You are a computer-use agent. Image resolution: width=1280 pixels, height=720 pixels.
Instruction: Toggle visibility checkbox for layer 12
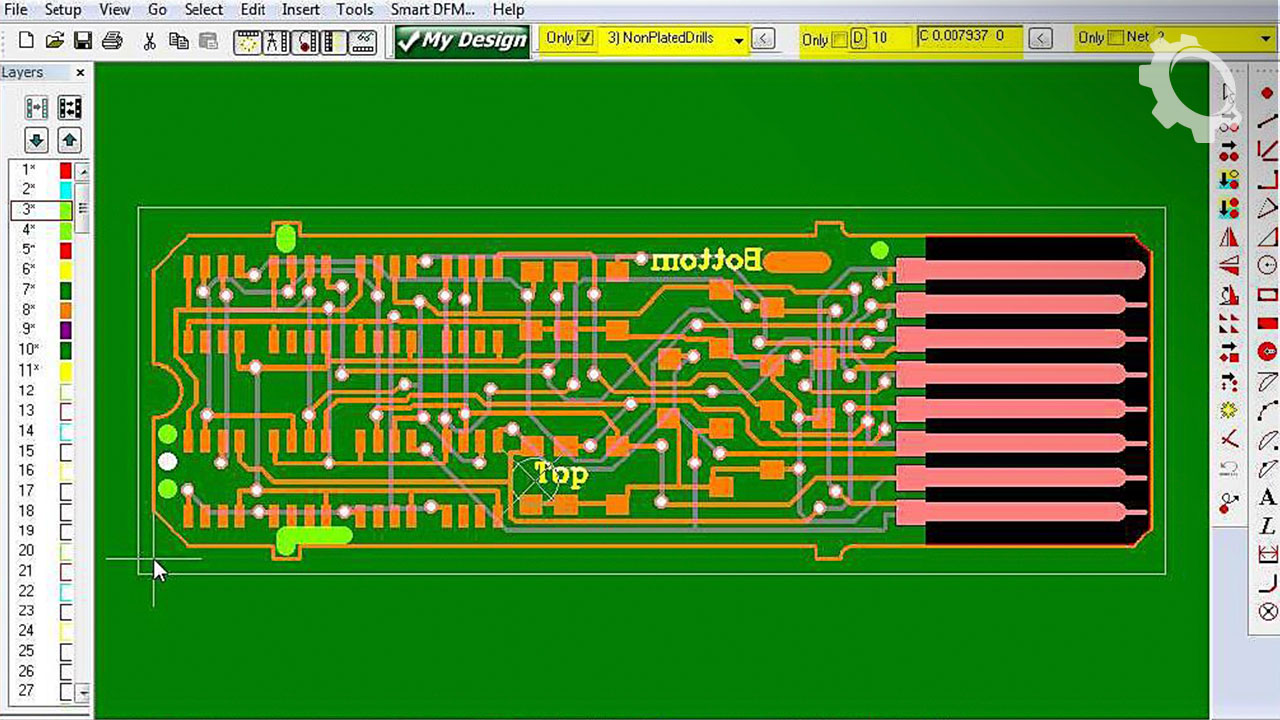coord(66,391)
